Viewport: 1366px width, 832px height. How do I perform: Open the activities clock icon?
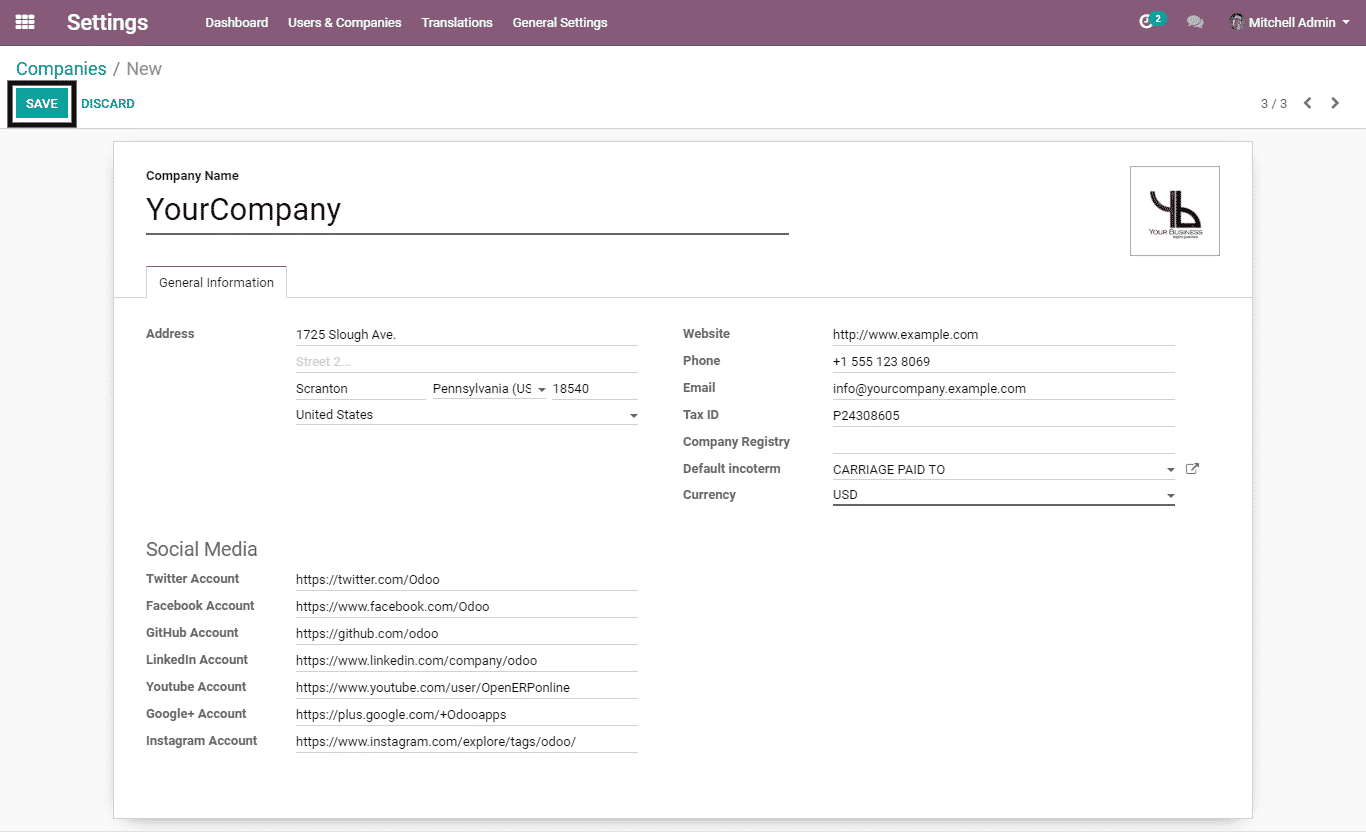click(1146, 22)
